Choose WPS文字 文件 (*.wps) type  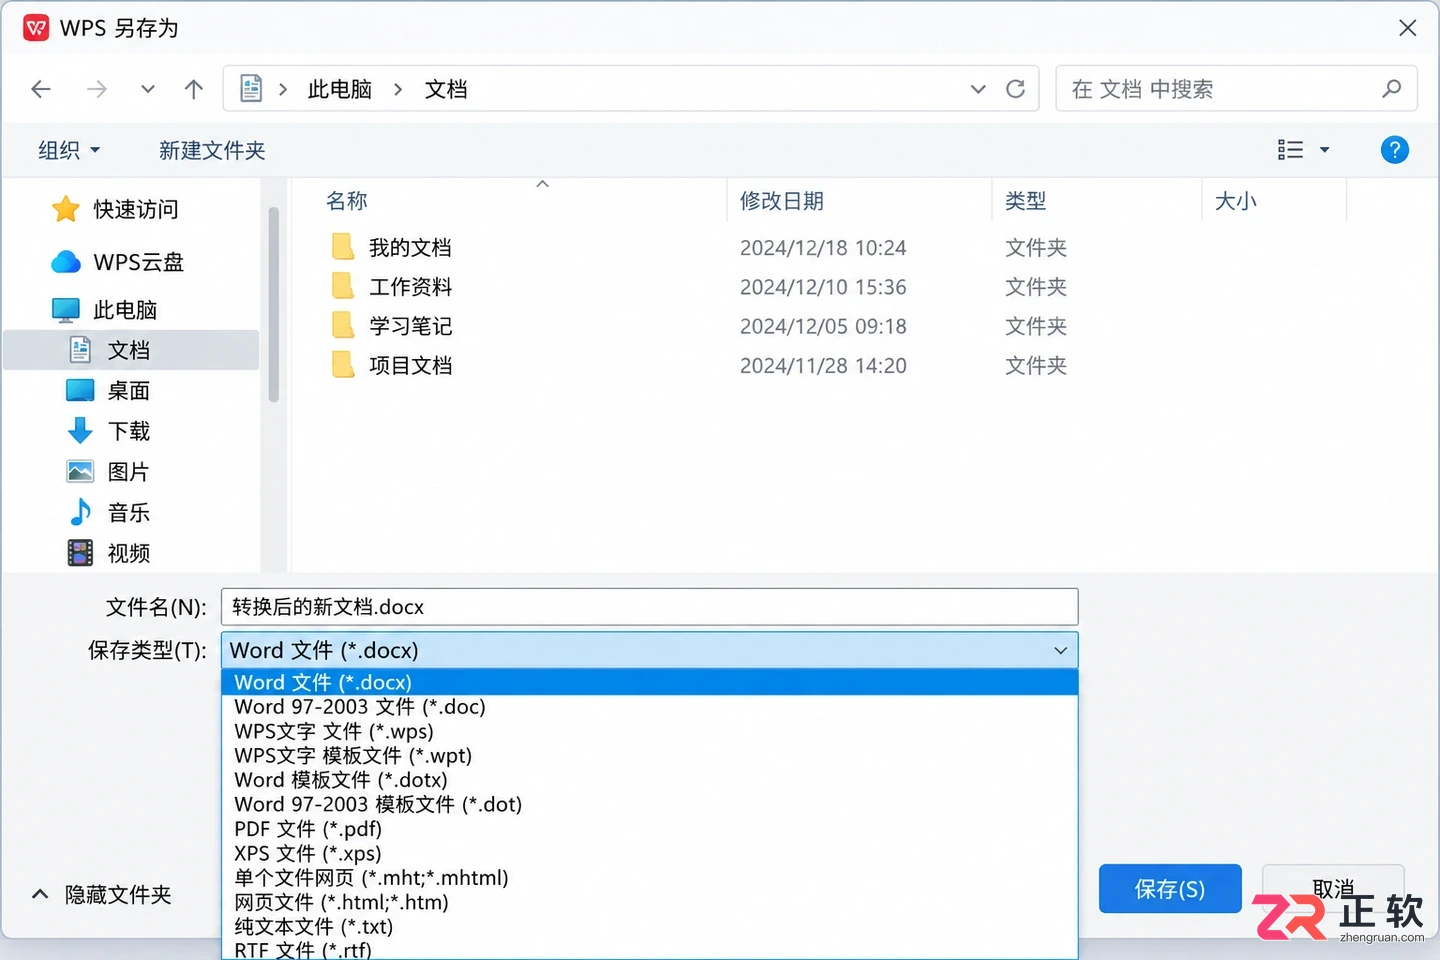650,731
